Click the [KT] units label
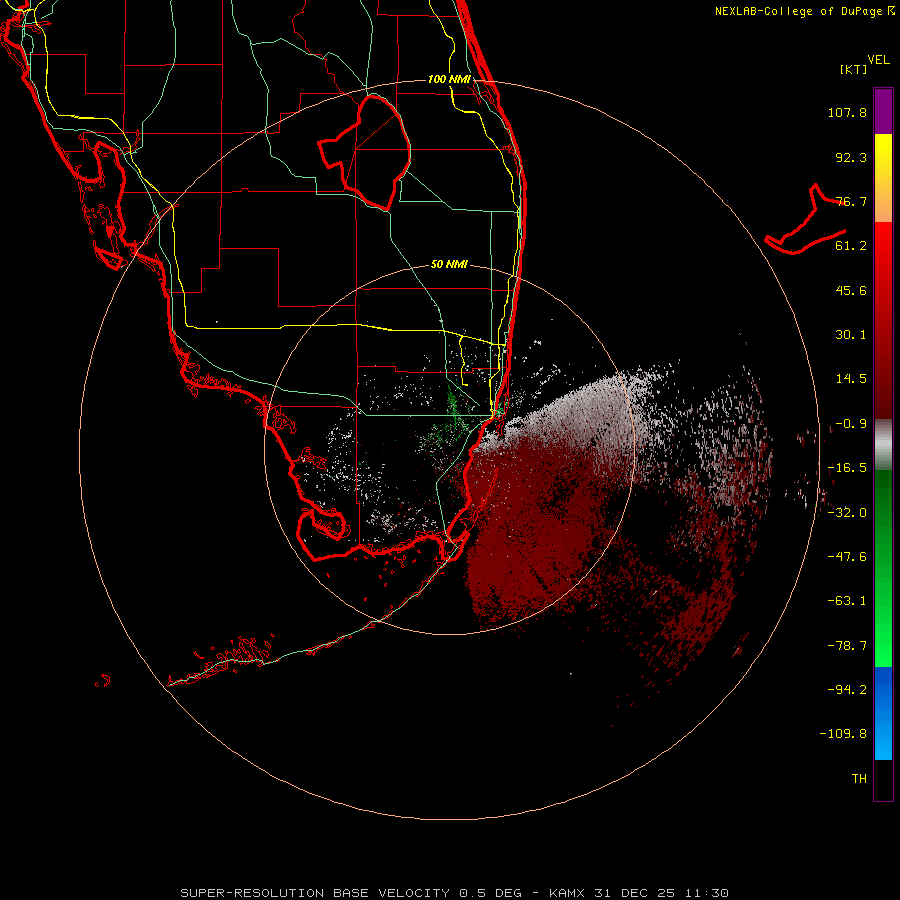Screen dimensions: 900x900 click(853, 69)
